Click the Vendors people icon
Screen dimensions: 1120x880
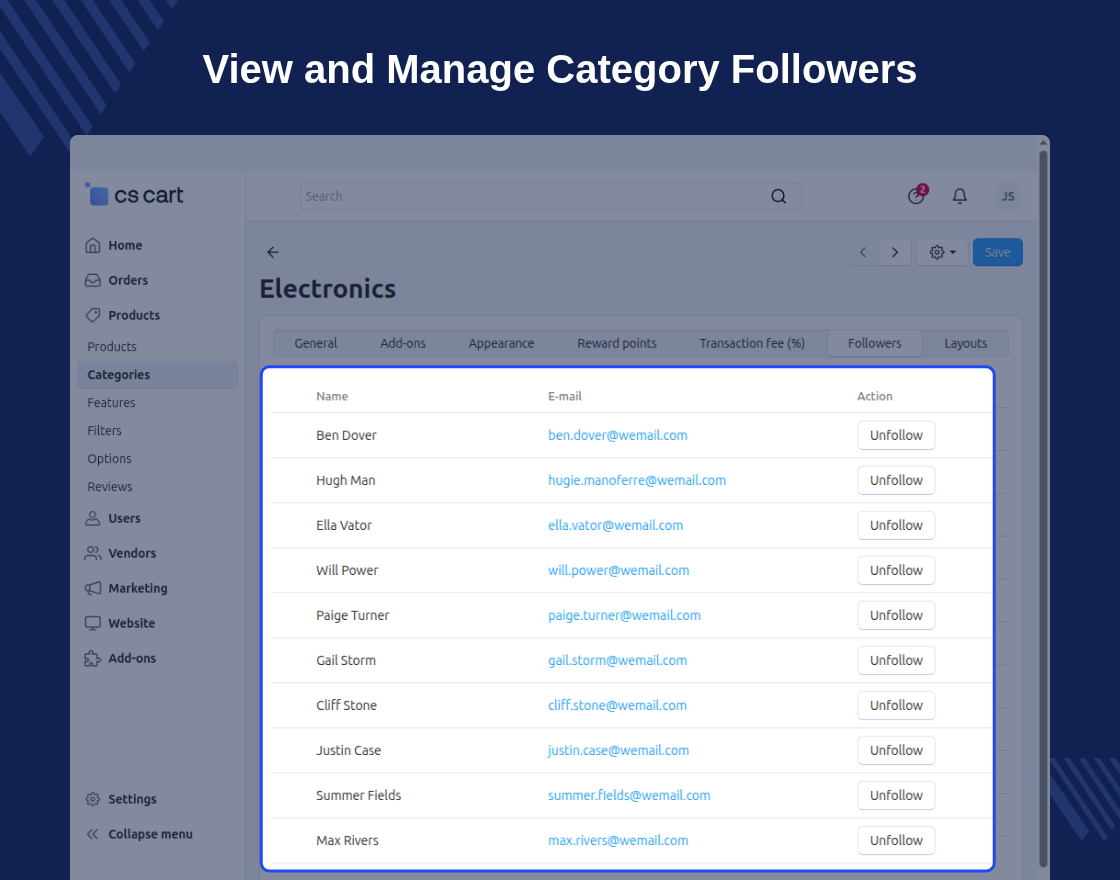click(x=93, y=553)
